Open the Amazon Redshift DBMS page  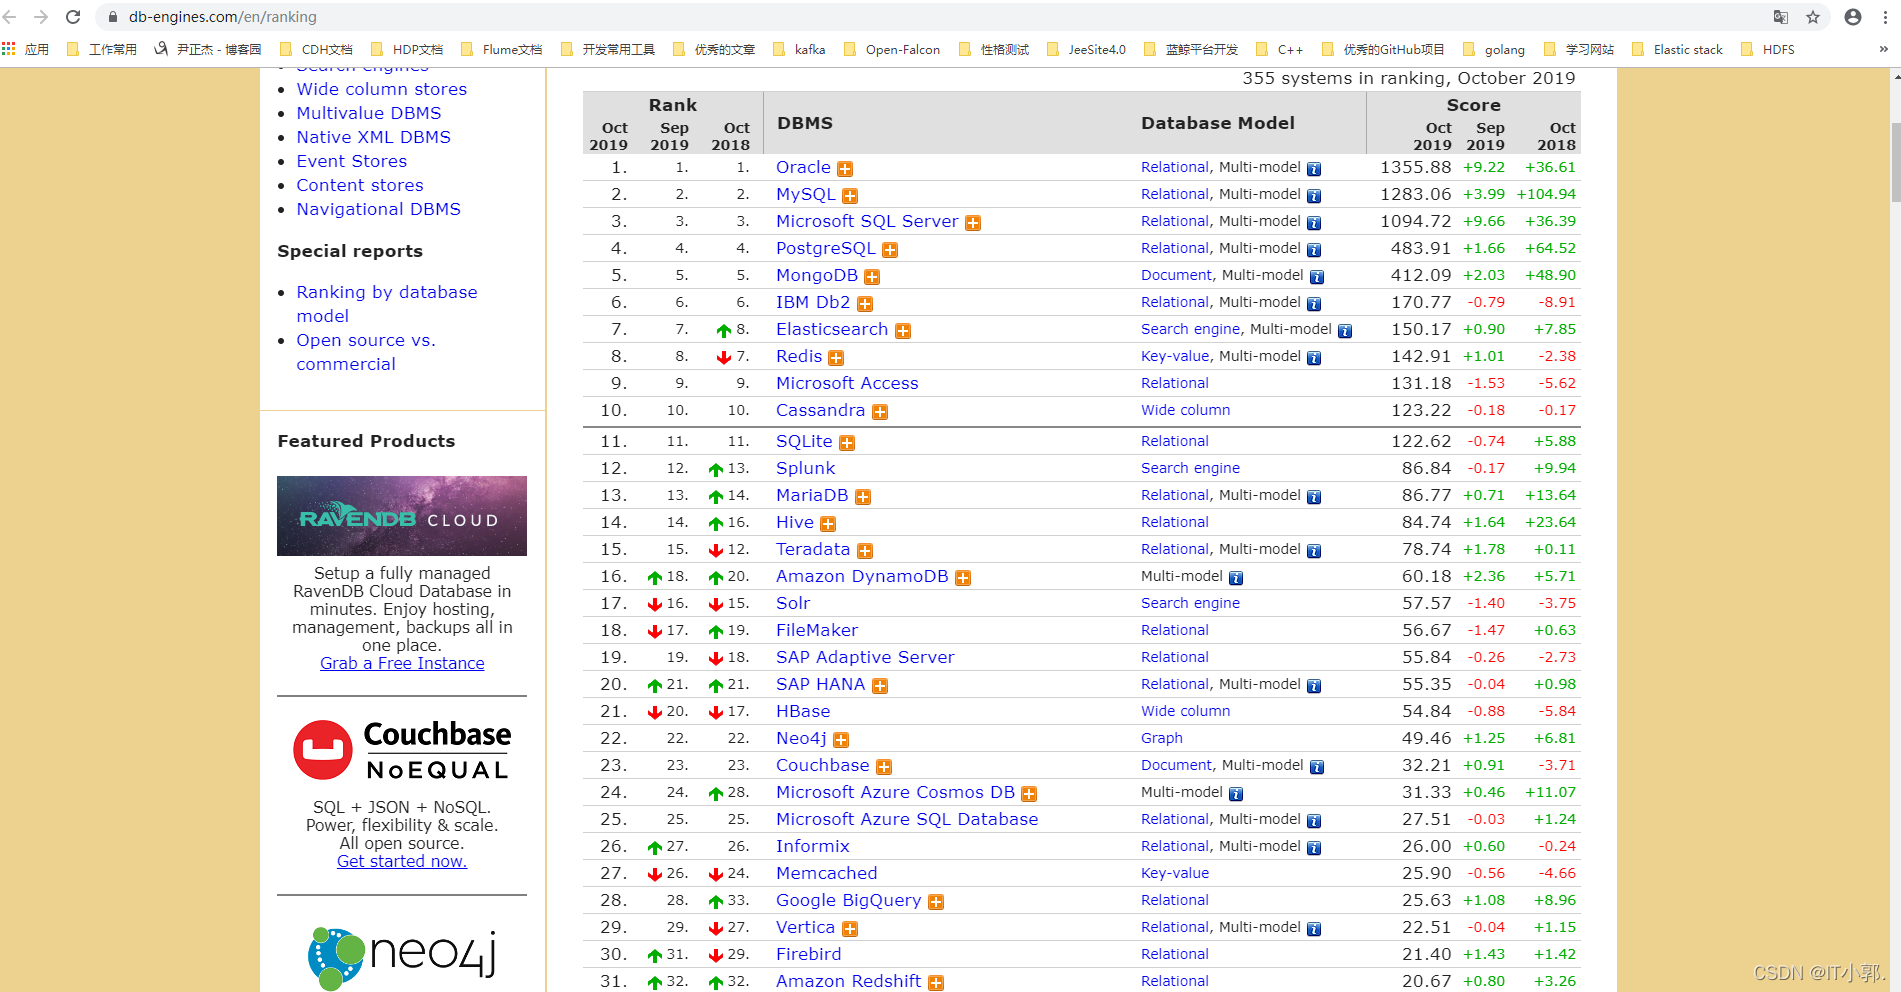coord(848,981)
